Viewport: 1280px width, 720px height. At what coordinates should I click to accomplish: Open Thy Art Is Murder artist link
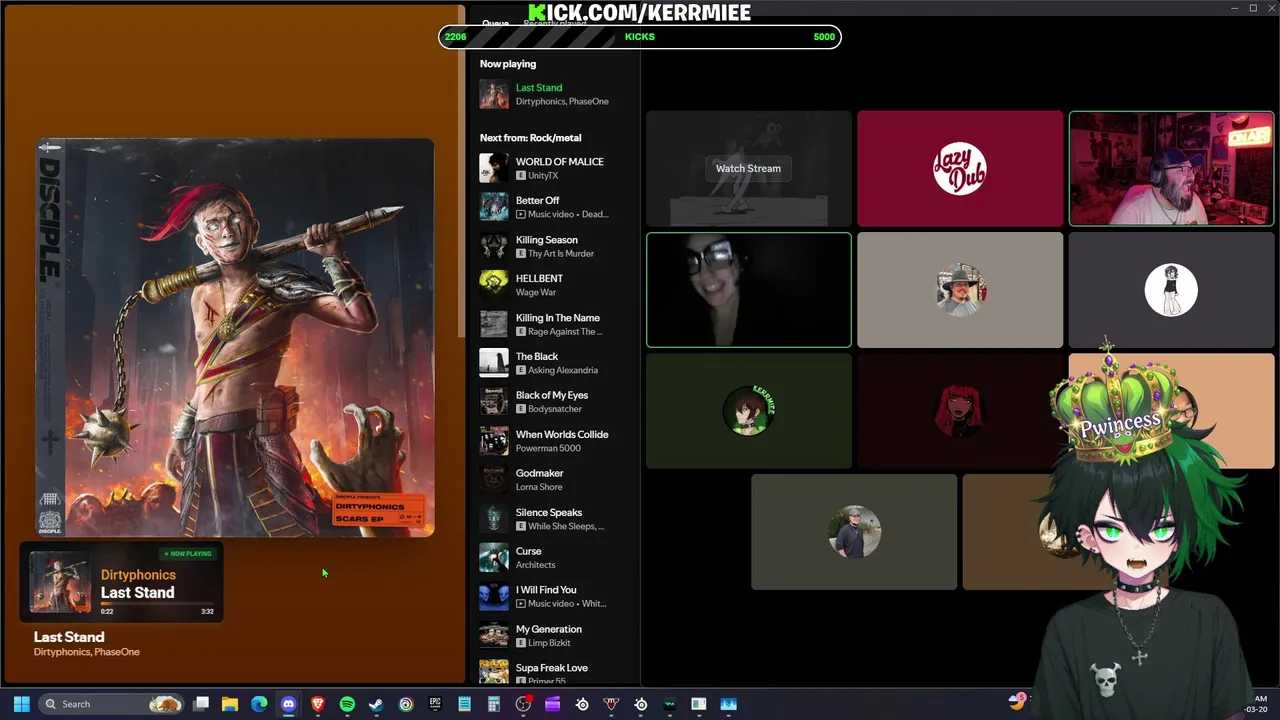pos(561,253)
